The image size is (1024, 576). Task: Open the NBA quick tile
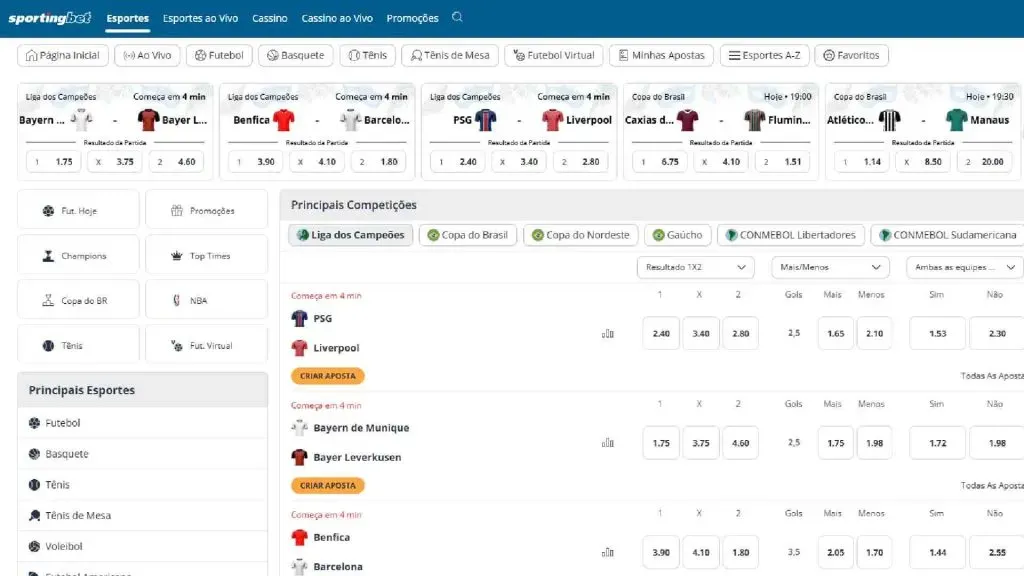tap(206, 300)
